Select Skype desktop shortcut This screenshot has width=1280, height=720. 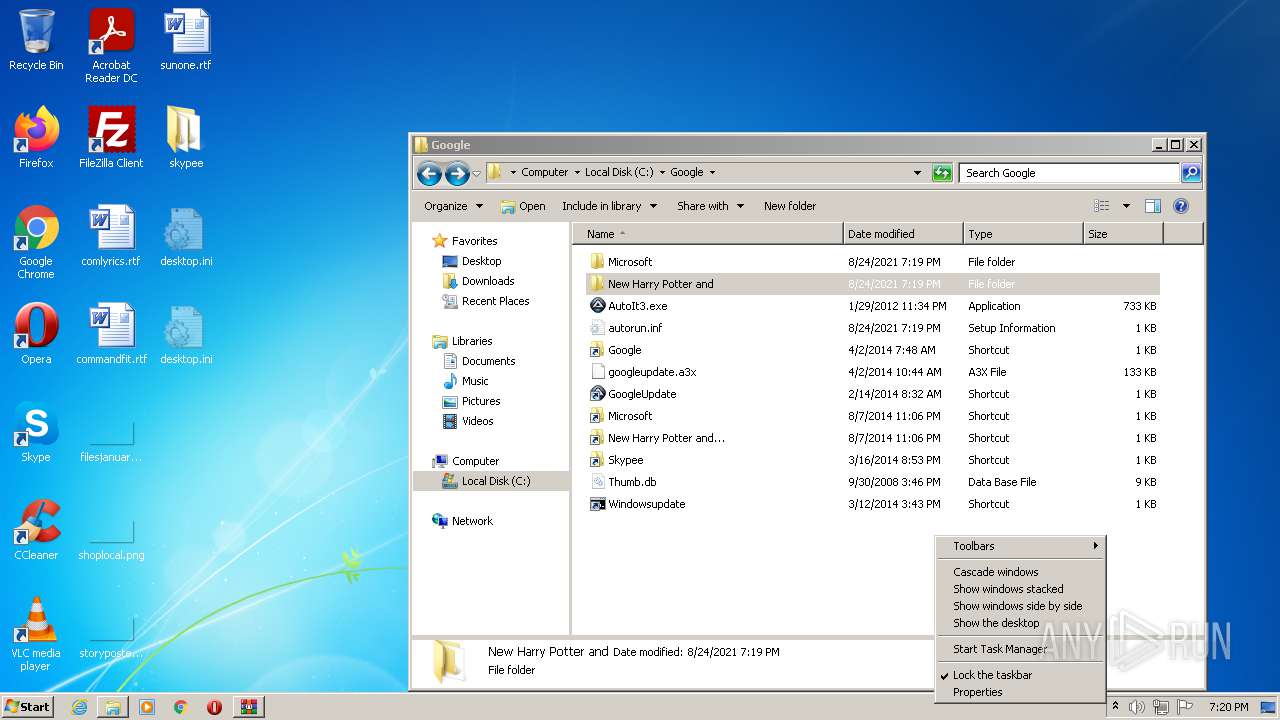tap(36, 432)
